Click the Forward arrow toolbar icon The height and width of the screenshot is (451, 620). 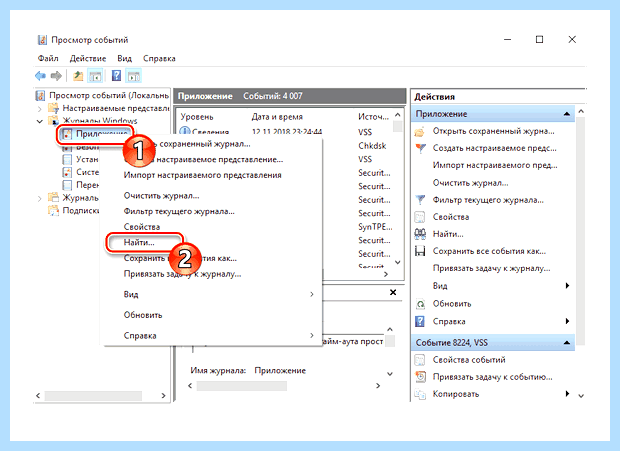[x=57, y=75]
